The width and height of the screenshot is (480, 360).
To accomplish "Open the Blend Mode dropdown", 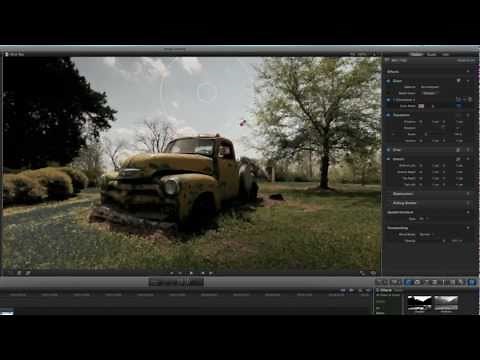I will (x=427, y=235).
